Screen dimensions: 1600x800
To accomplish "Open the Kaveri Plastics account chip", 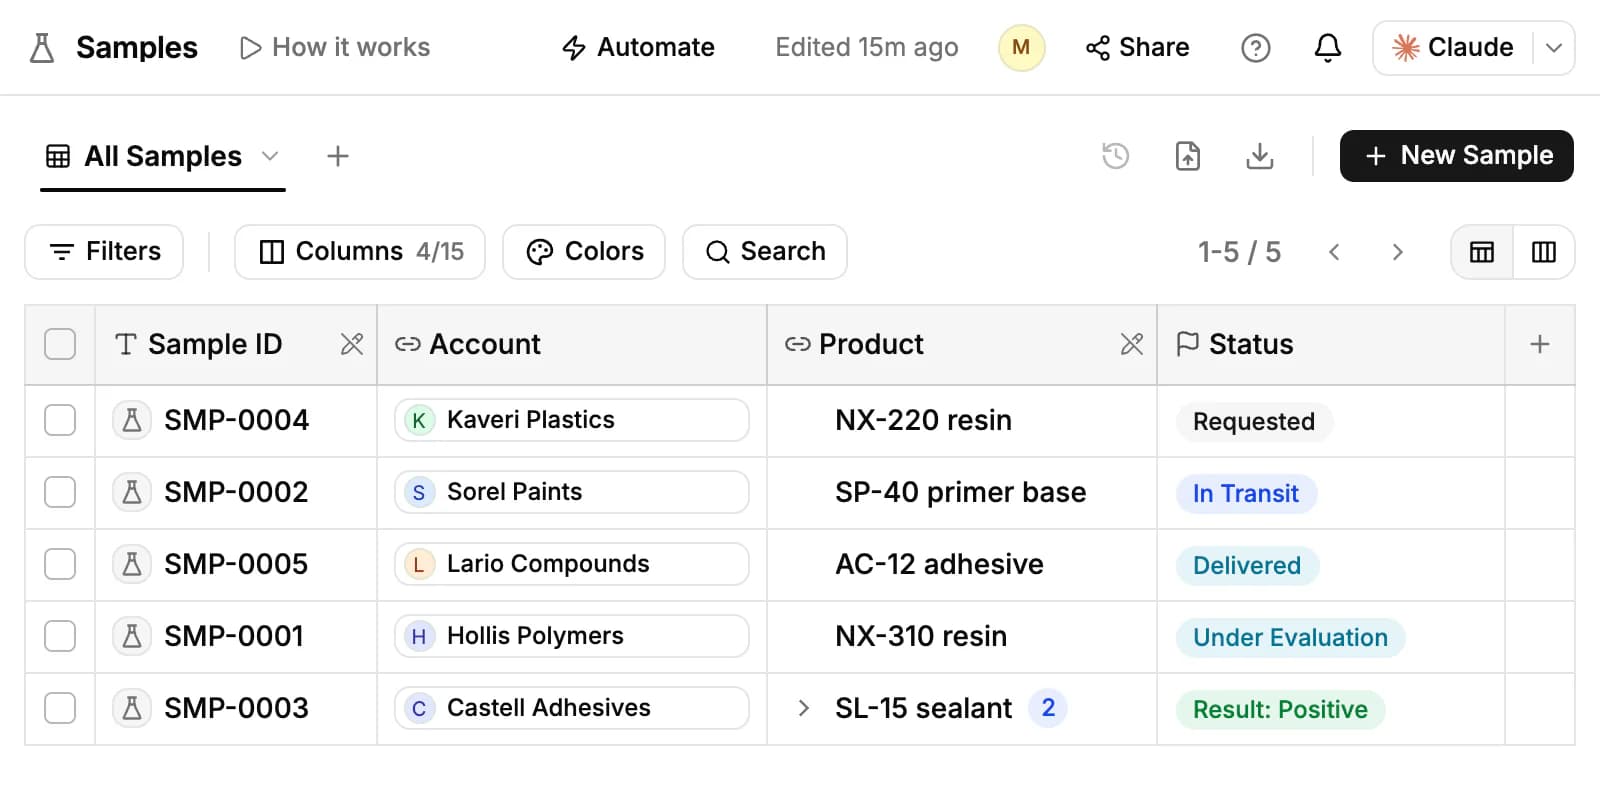I will [x=572, y=420].
